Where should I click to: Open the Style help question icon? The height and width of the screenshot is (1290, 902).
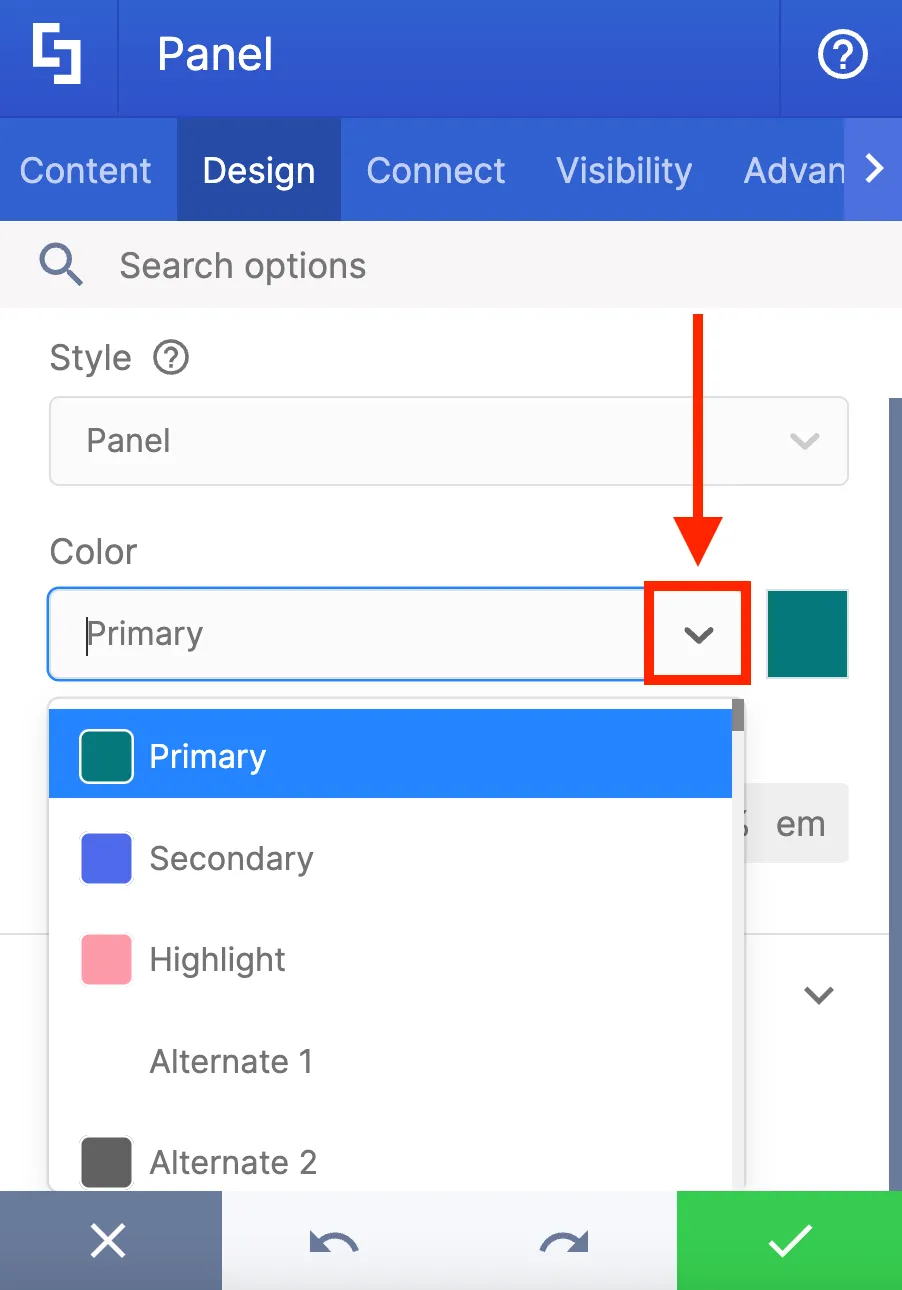[x=171, y=357]
